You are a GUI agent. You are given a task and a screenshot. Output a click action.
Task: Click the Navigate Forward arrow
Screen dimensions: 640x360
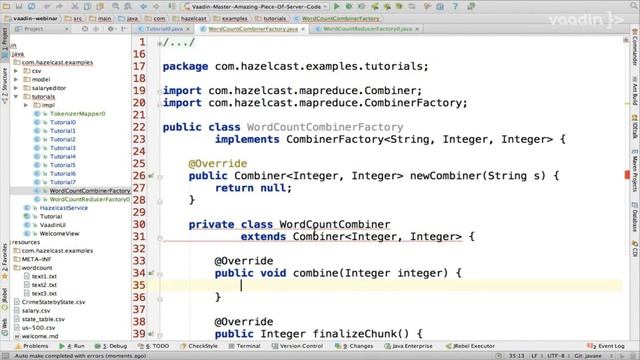click(156, 7)
